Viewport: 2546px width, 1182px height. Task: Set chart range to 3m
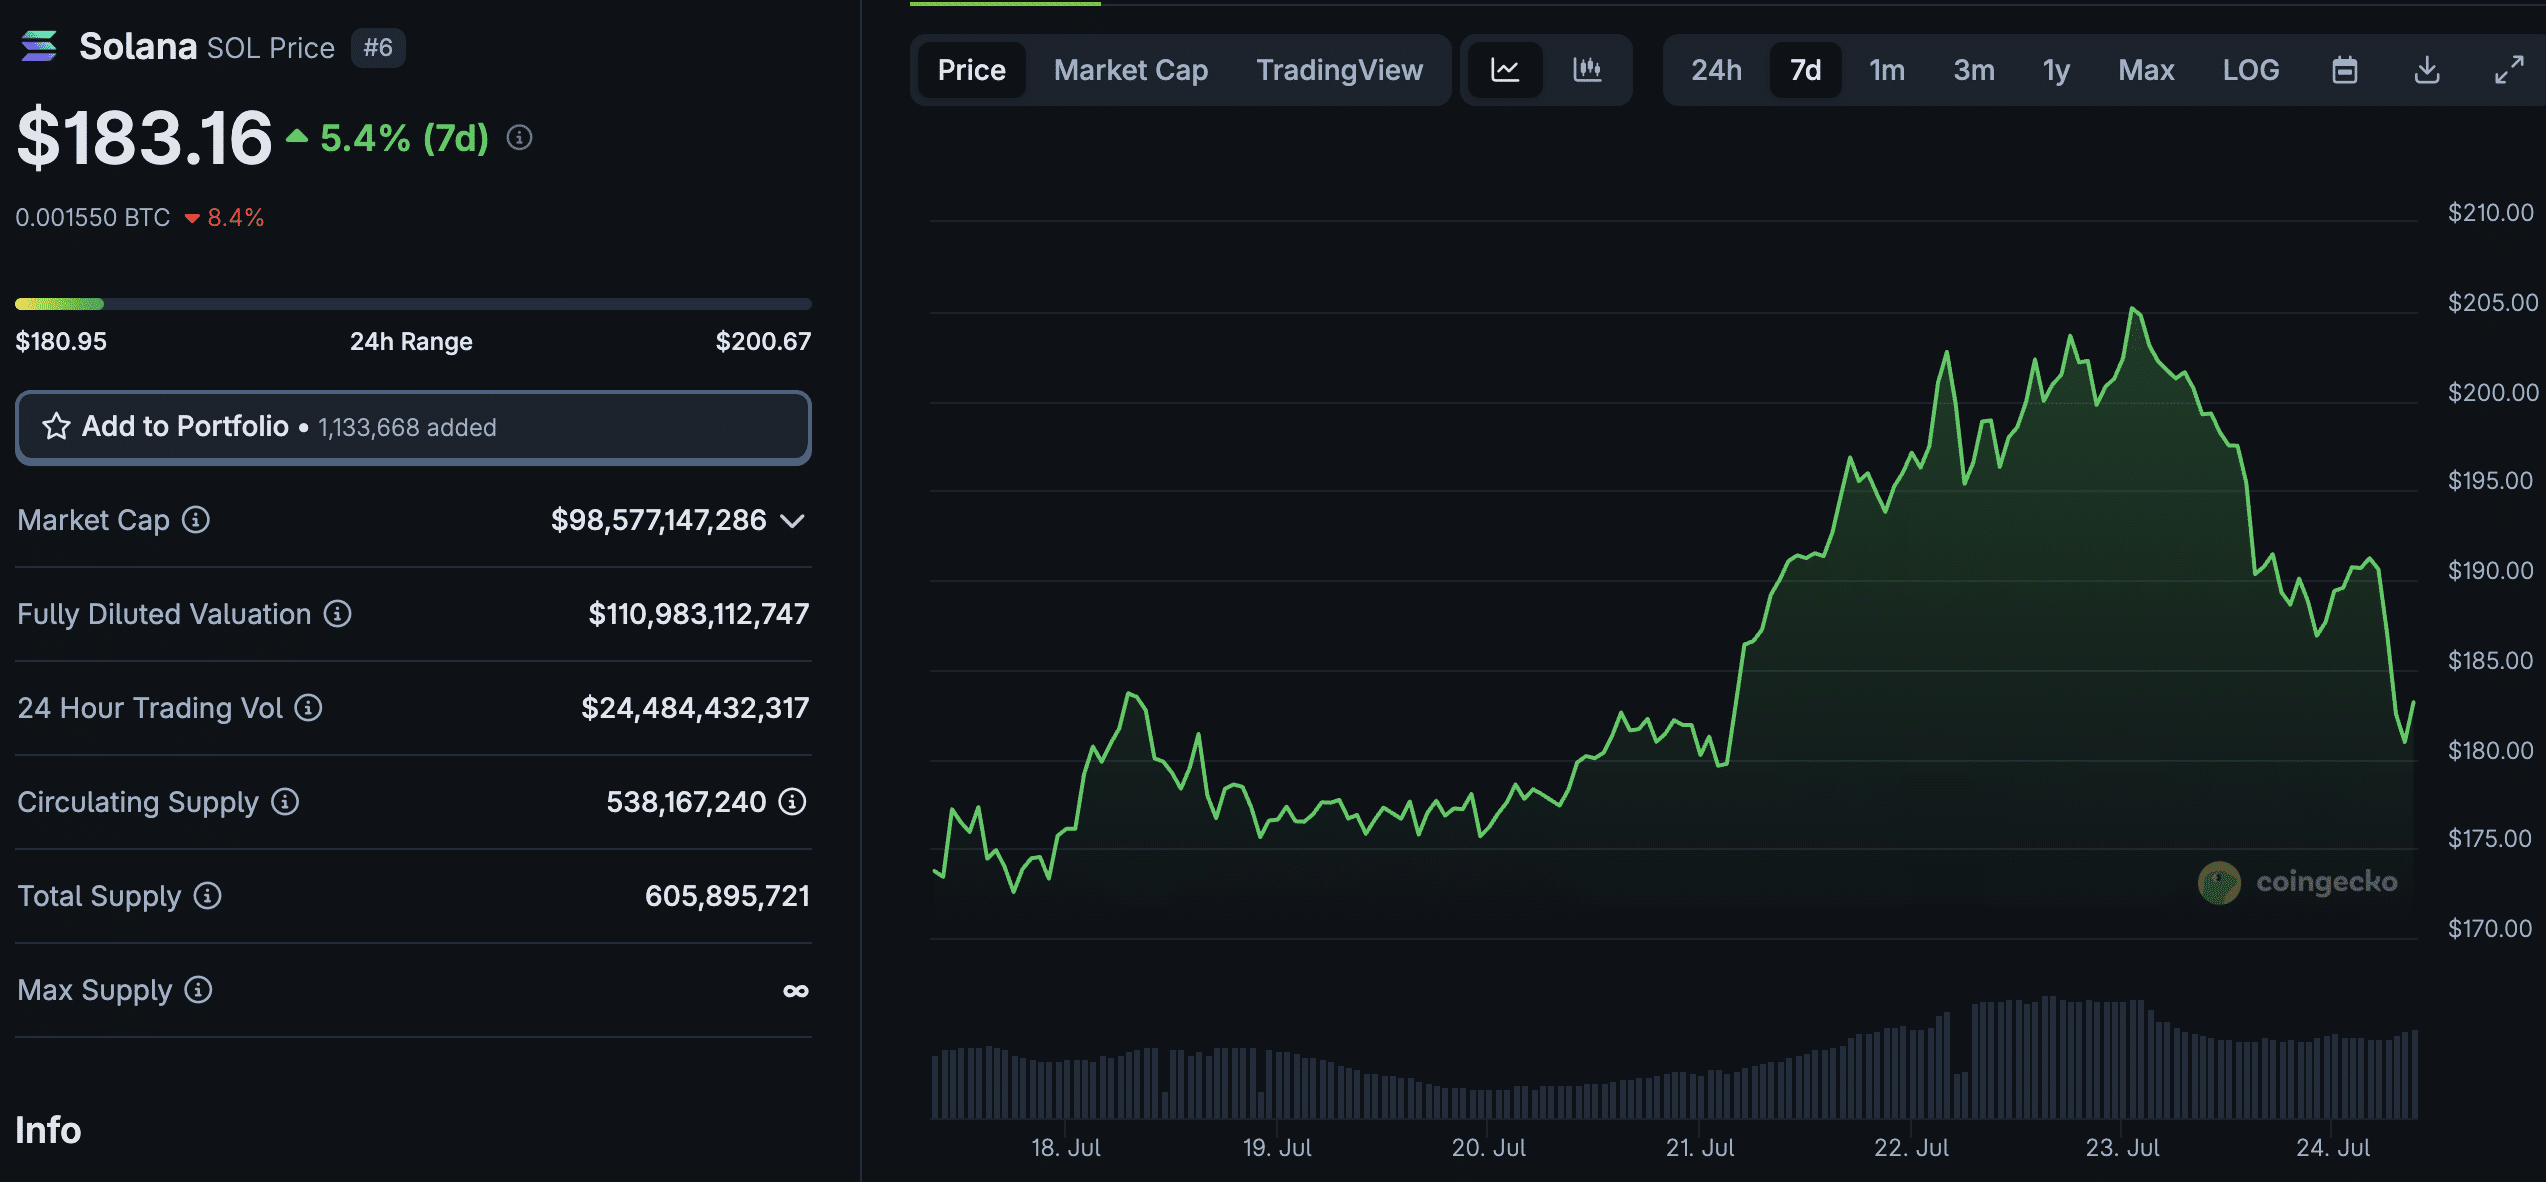click(1974, 70)
